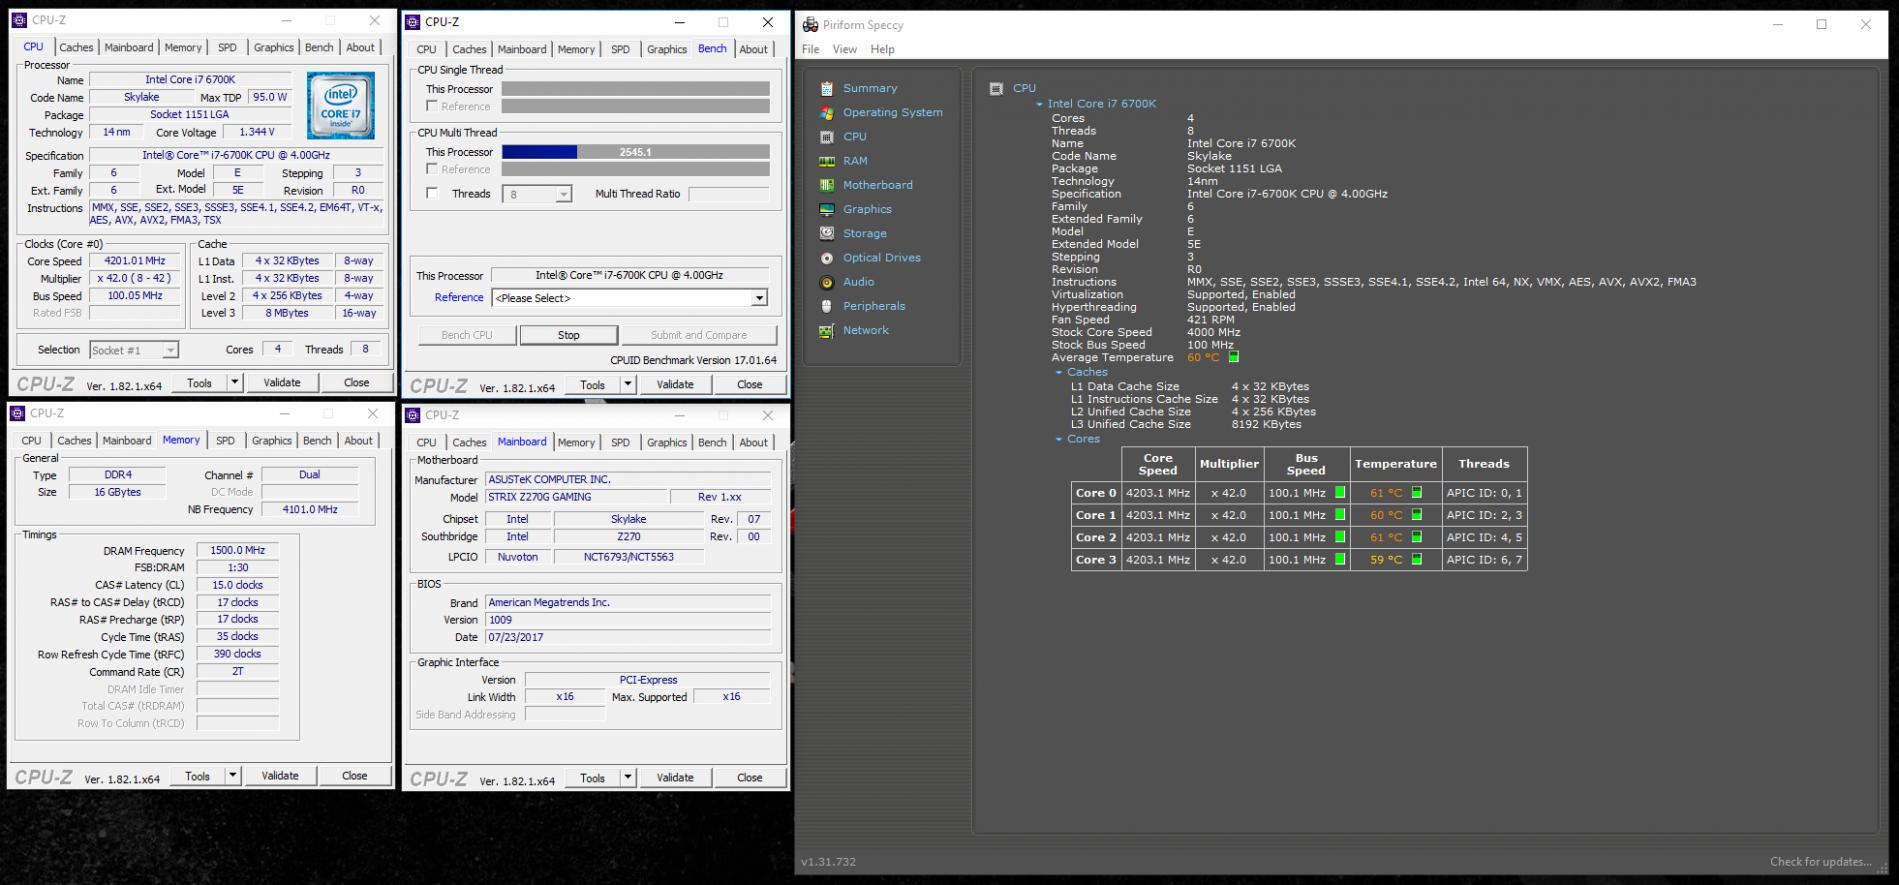Select Graphics monitor icon in Speccy sidebar
1899x885 pixels.
[x=826, y=209]
